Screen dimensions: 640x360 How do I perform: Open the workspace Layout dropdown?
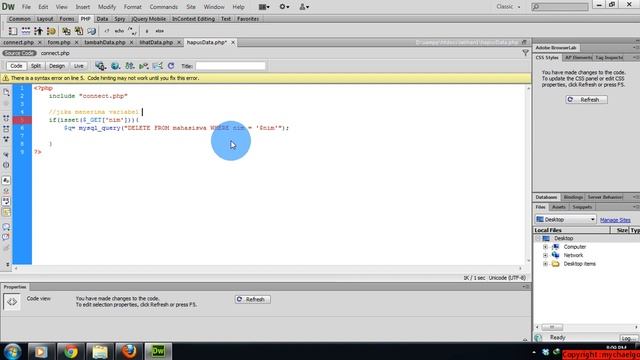264,7
